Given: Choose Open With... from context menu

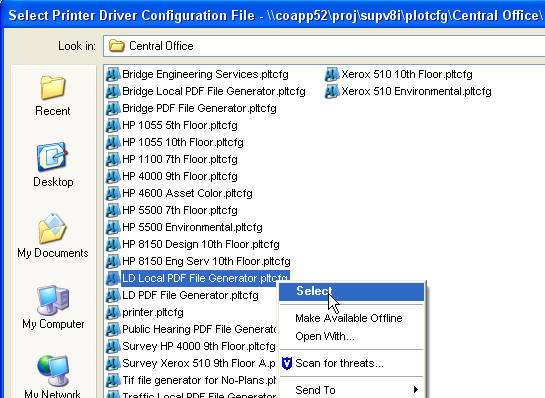Looking at the screenshot, I should tap(325, 336).
